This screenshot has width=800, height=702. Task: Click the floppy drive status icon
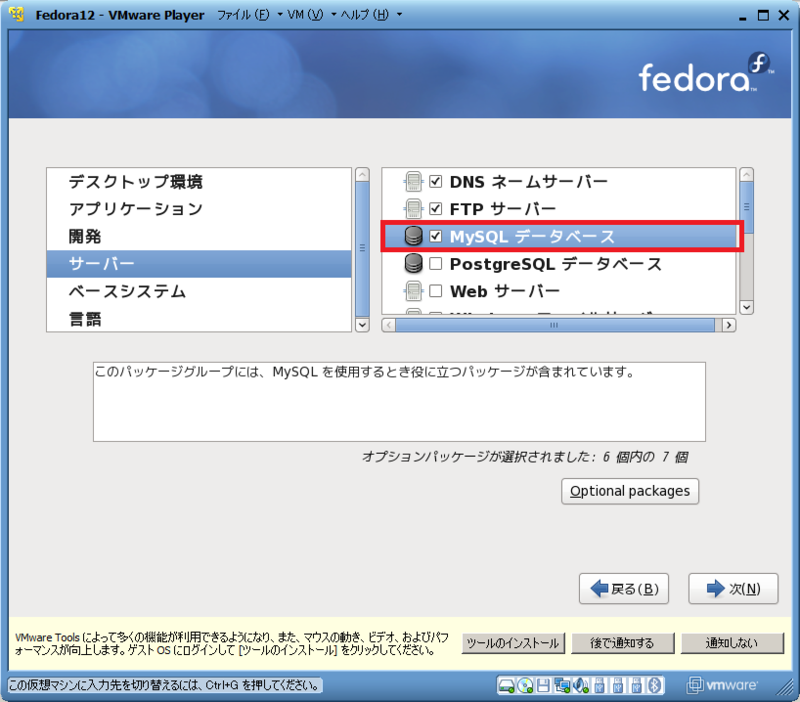[x=540, y=687]
